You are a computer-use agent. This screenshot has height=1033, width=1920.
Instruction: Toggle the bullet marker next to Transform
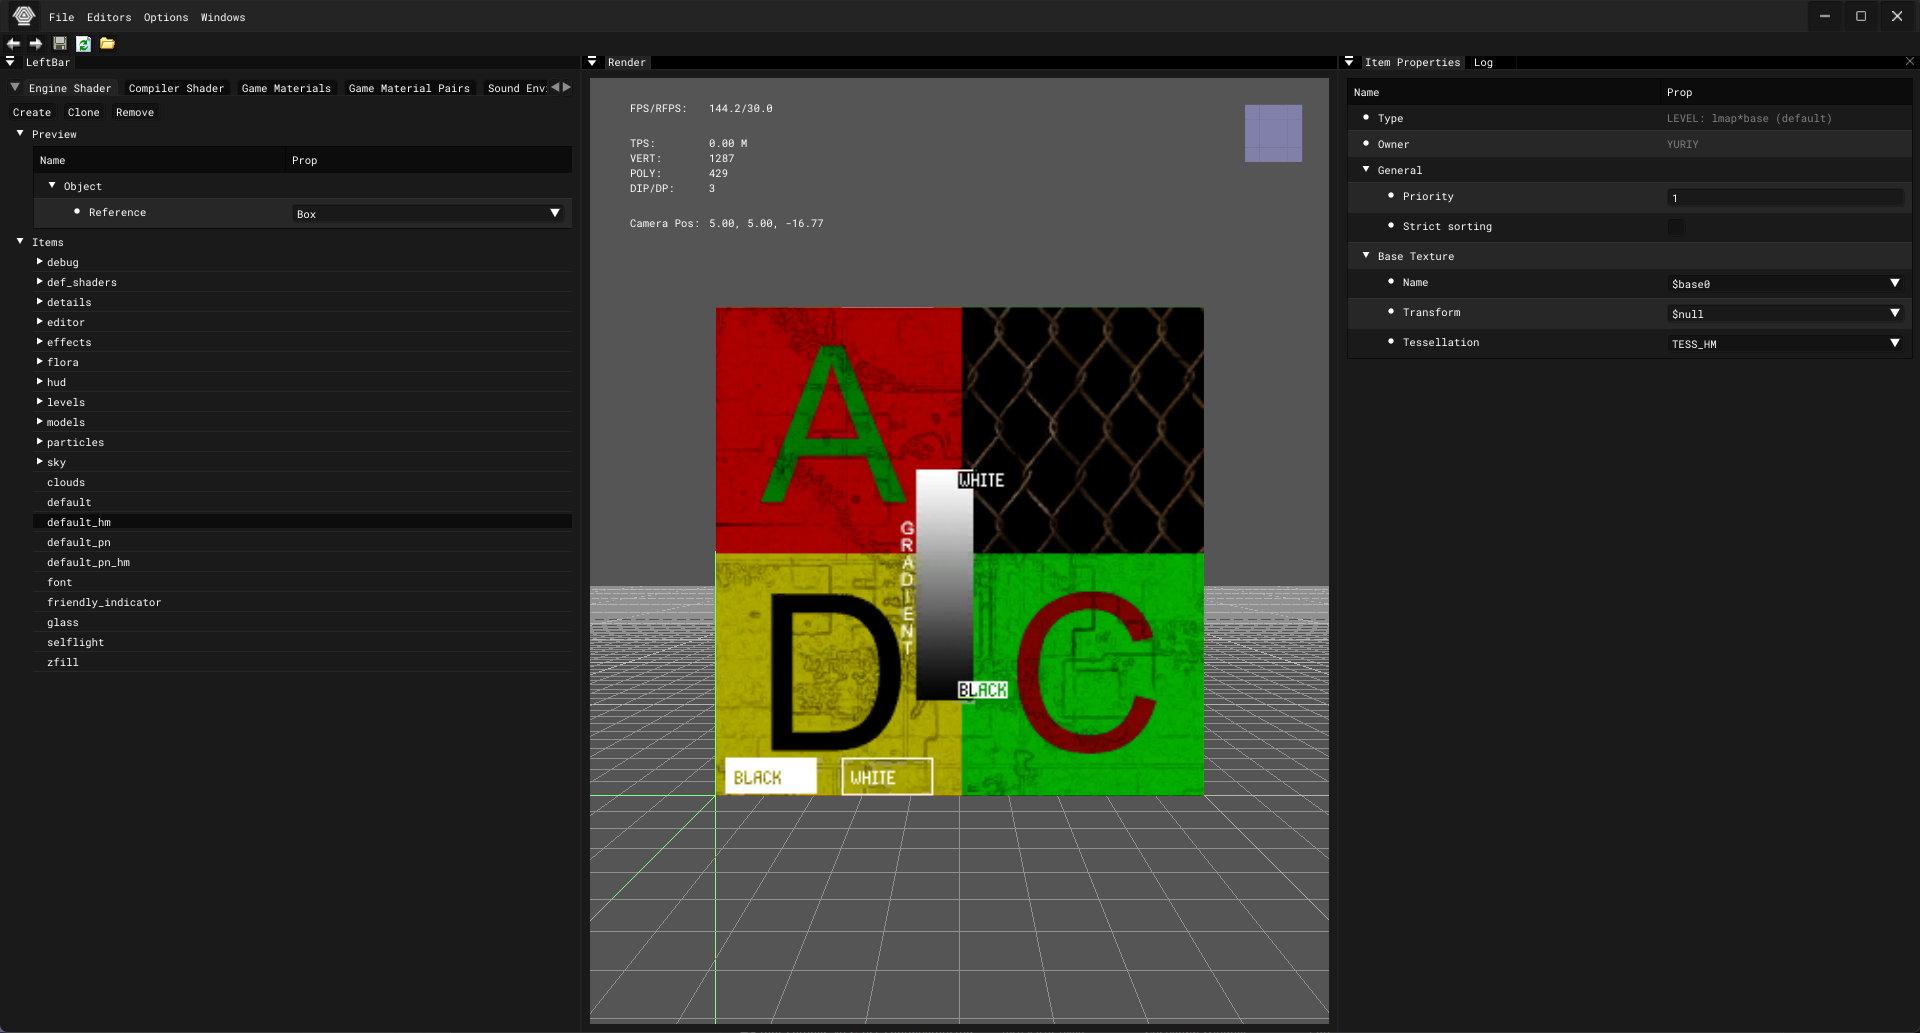(1392, 312)
